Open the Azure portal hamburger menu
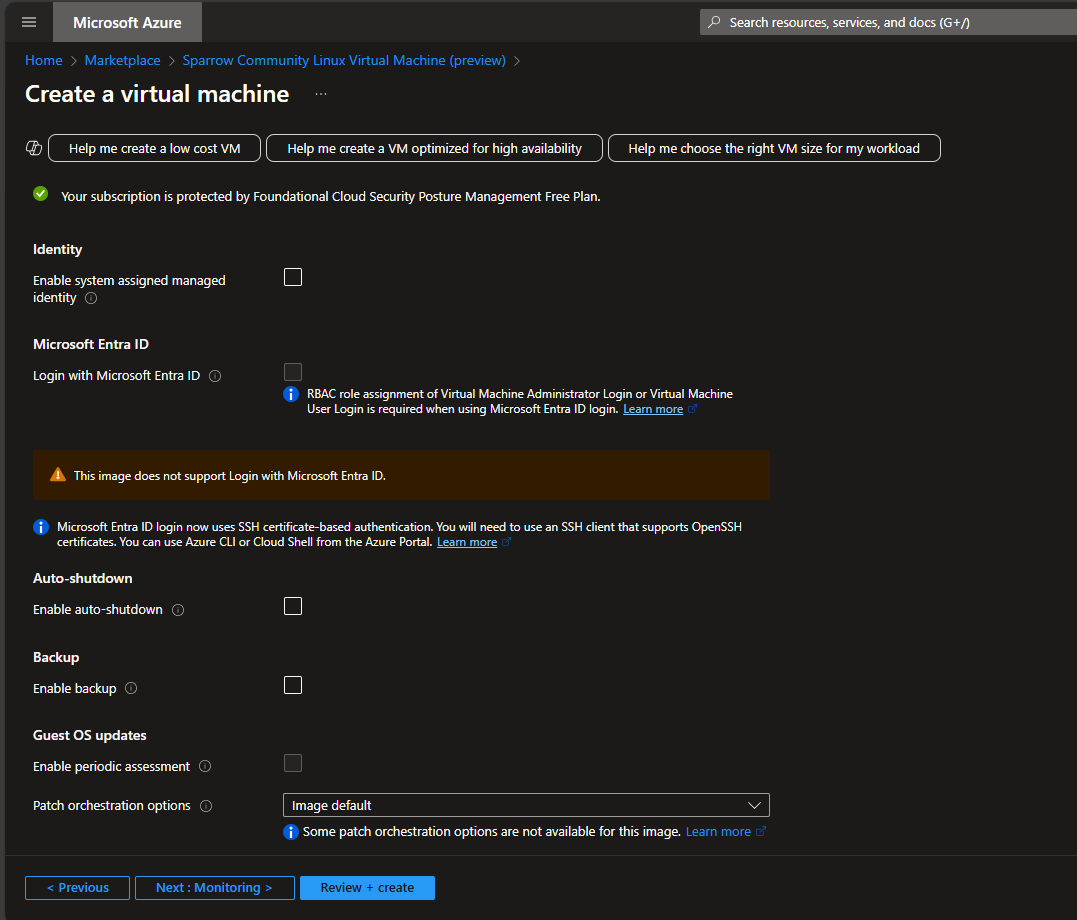Screen dimensions: 1077x920 click(x=28, y=21)
